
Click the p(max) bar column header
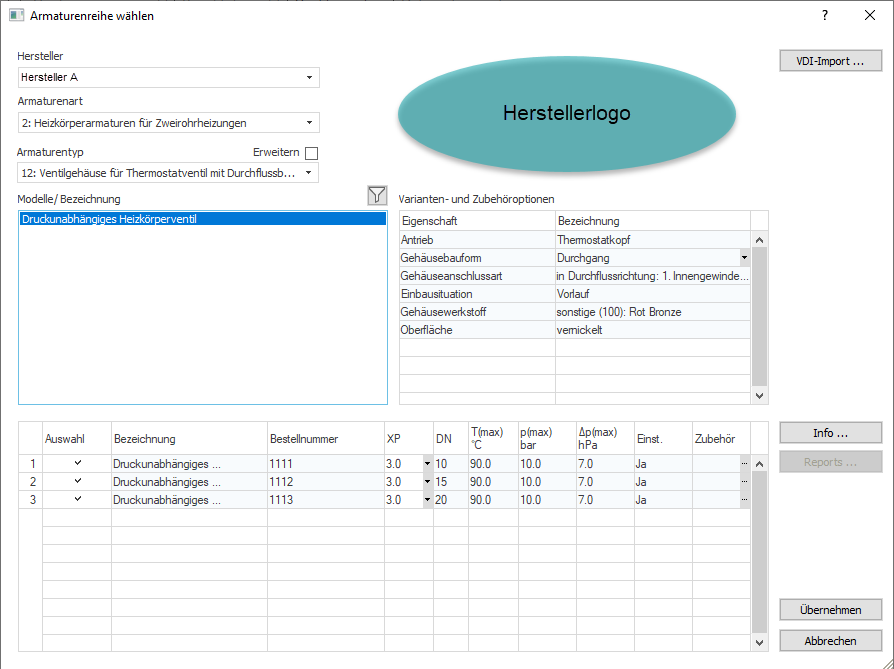tap(547, 439)
